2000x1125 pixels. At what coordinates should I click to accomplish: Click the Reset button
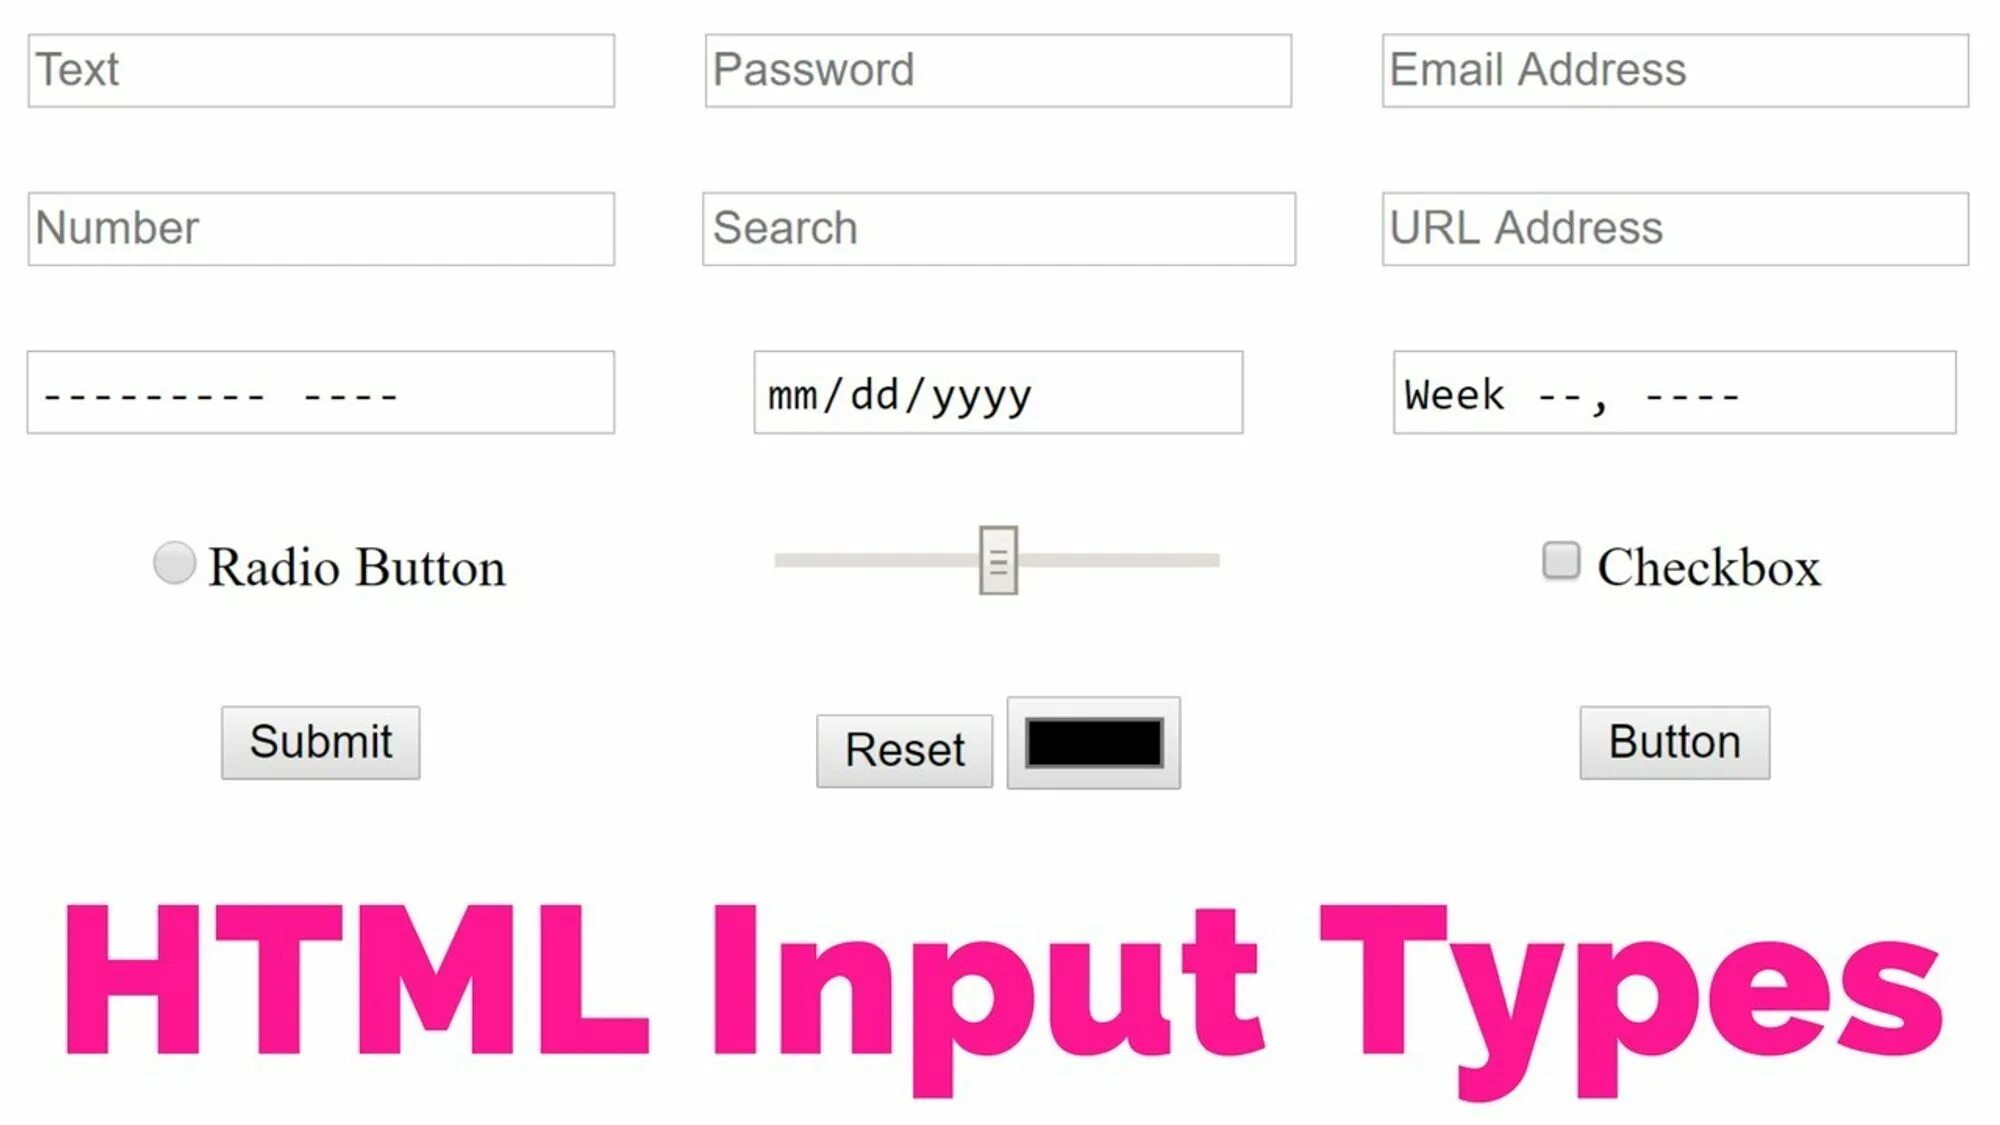coord(902,749)
